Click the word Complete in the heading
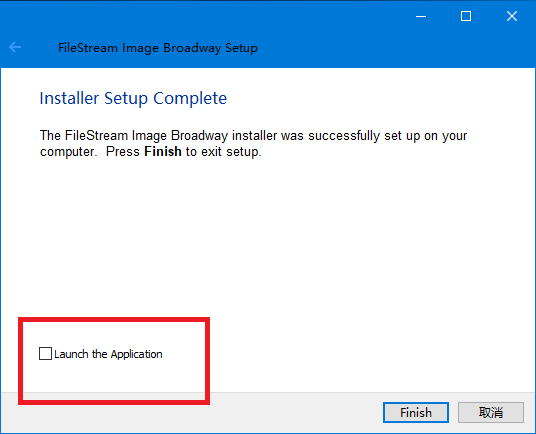Image resolution: width=536 pixels, height=434 pixels. [x=190, y=99]
